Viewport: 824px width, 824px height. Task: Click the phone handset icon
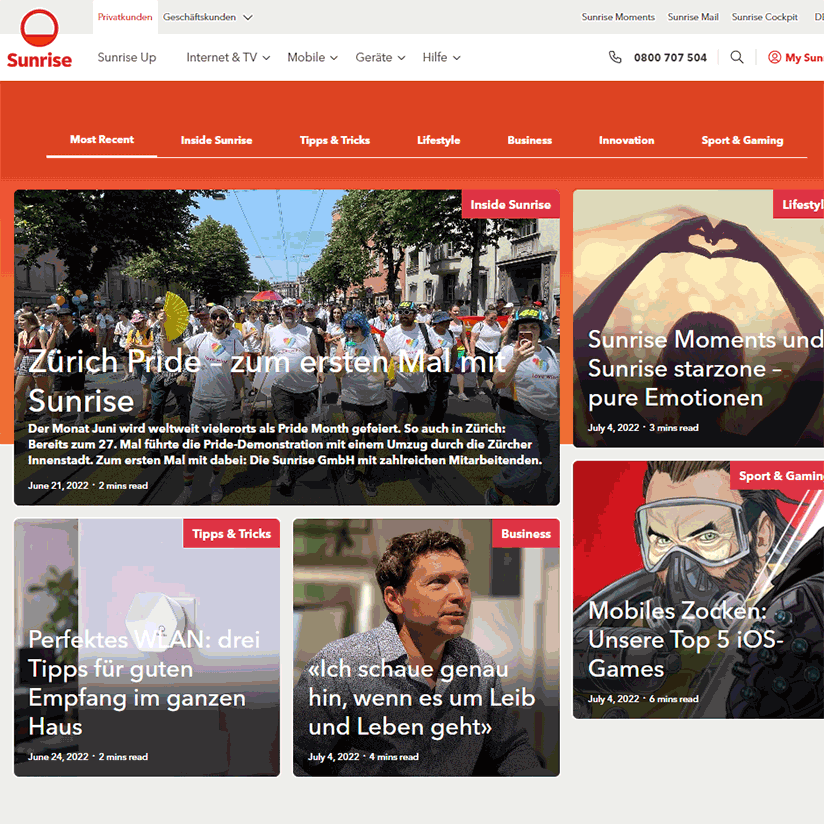[x=615, y=57]
